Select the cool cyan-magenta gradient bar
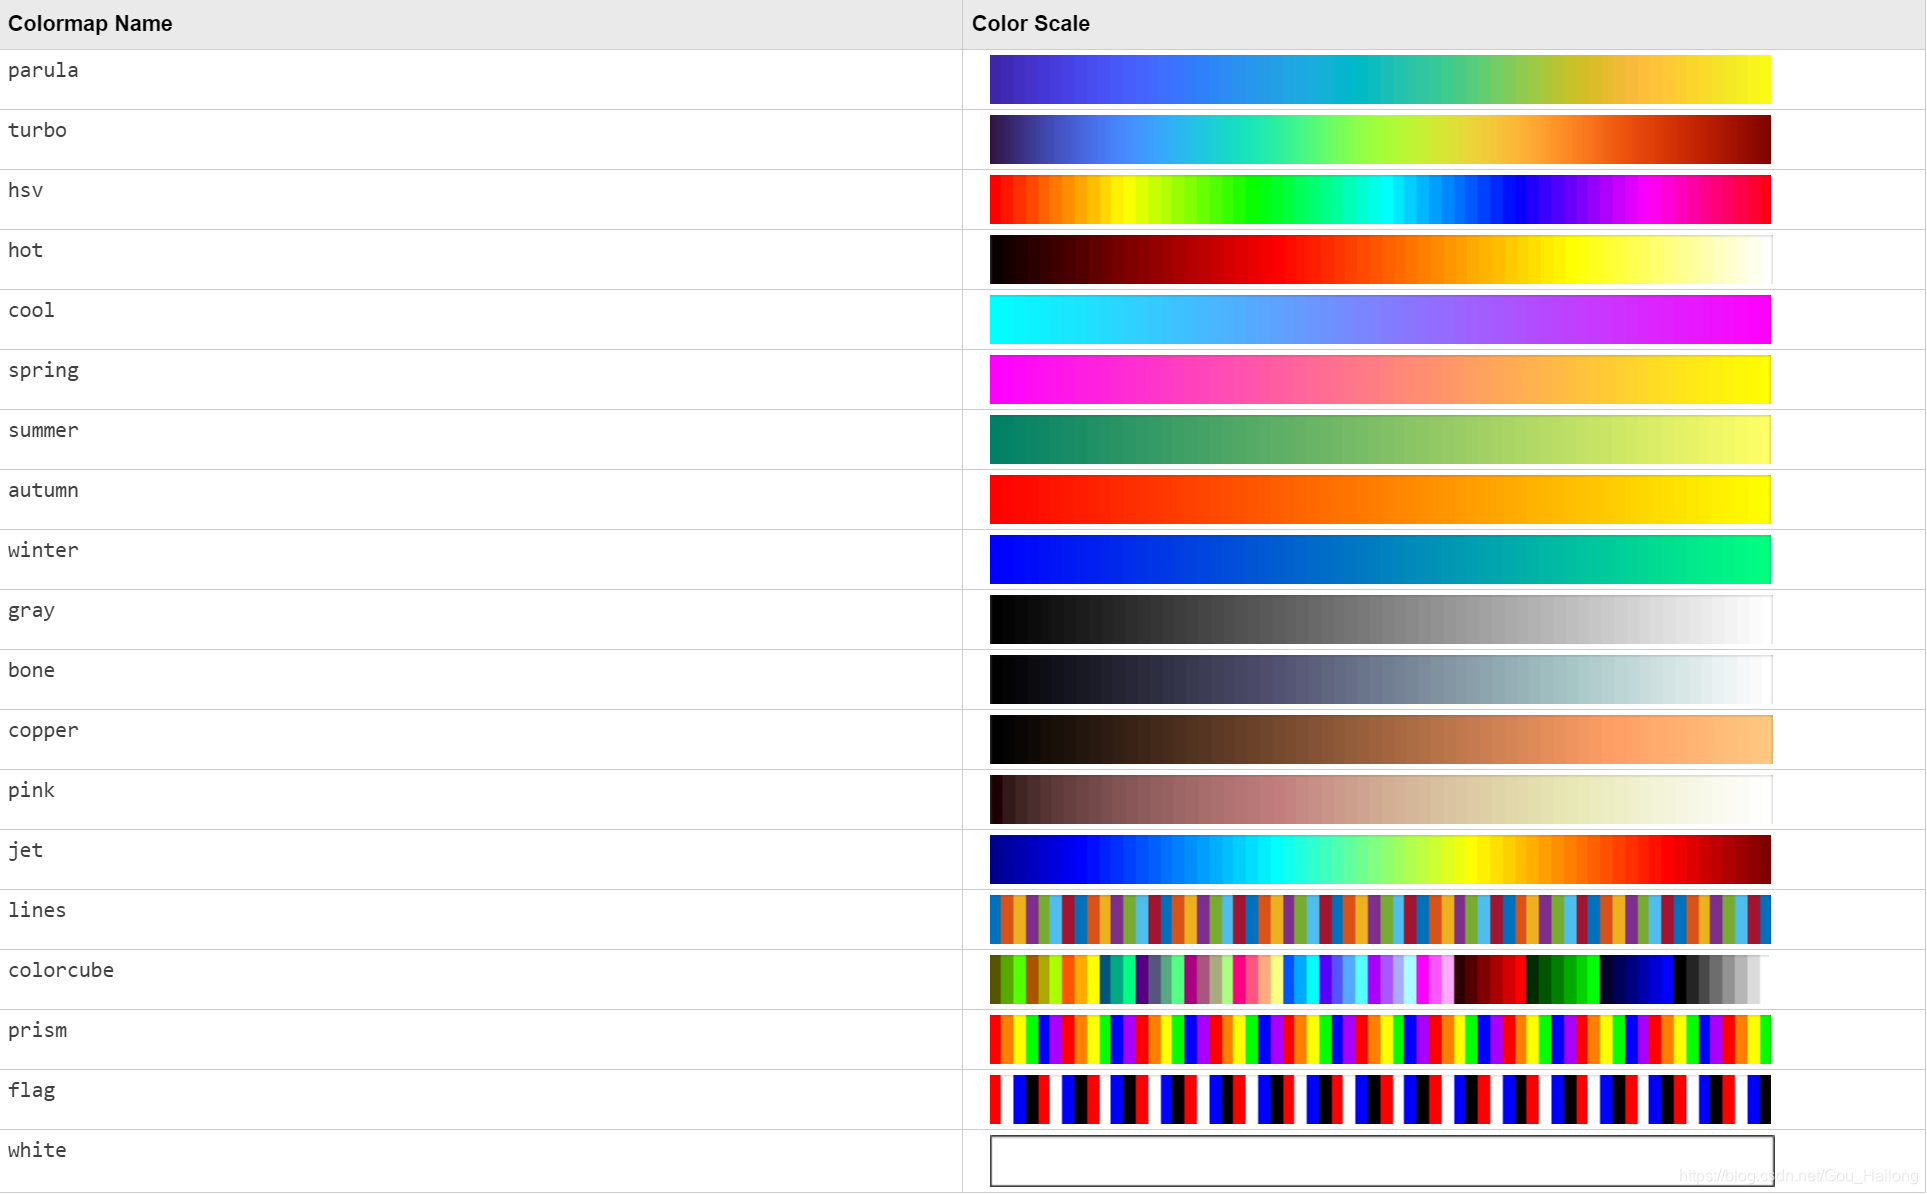Screen dimensions: 1927x1194 click(x=1379, y=320)
